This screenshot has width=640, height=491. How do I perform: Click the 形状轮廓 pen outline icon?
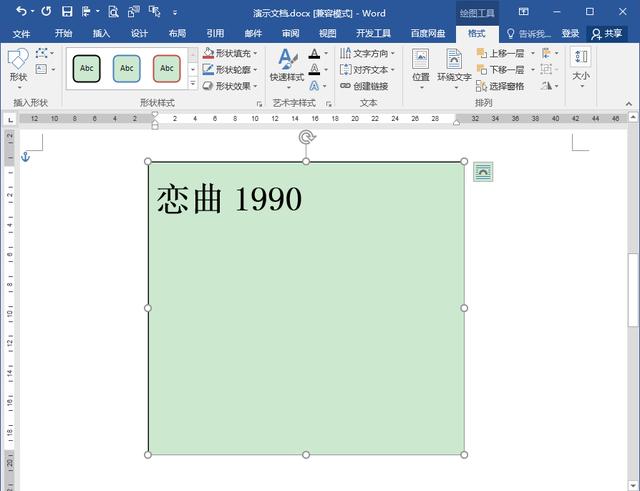(208, 69)
